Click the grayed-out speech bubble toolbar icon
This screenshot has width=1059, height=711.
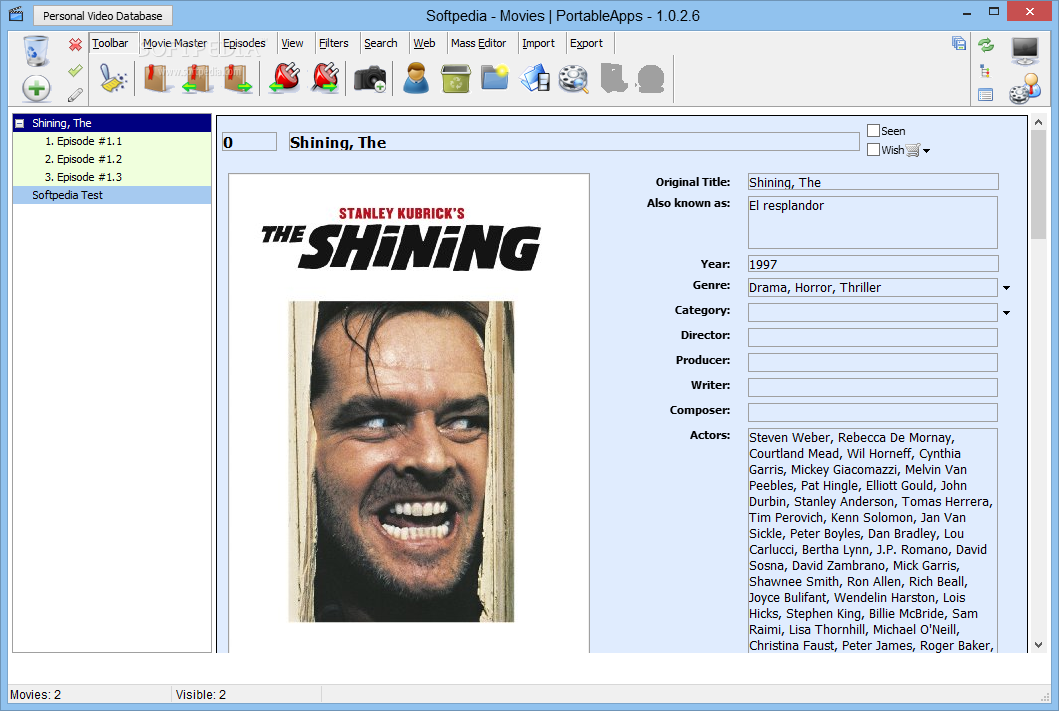tap(651, 79)
